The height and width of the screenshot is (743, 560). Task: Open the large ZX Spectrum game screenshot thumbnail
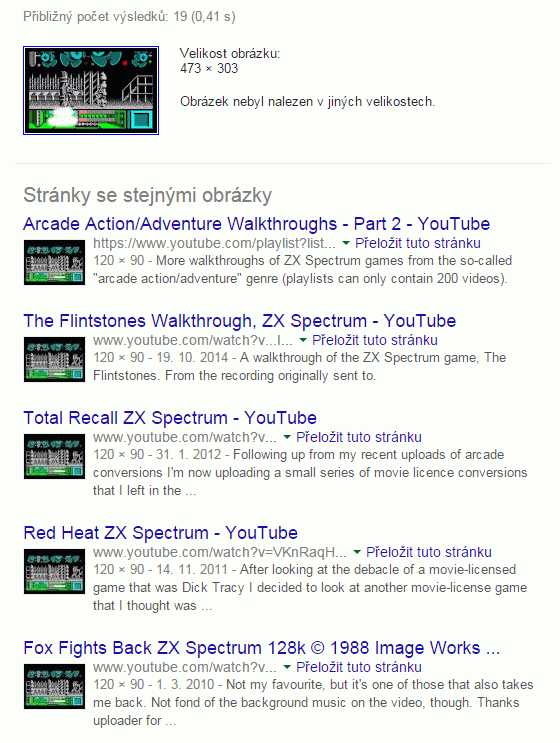tap(91, 91)
